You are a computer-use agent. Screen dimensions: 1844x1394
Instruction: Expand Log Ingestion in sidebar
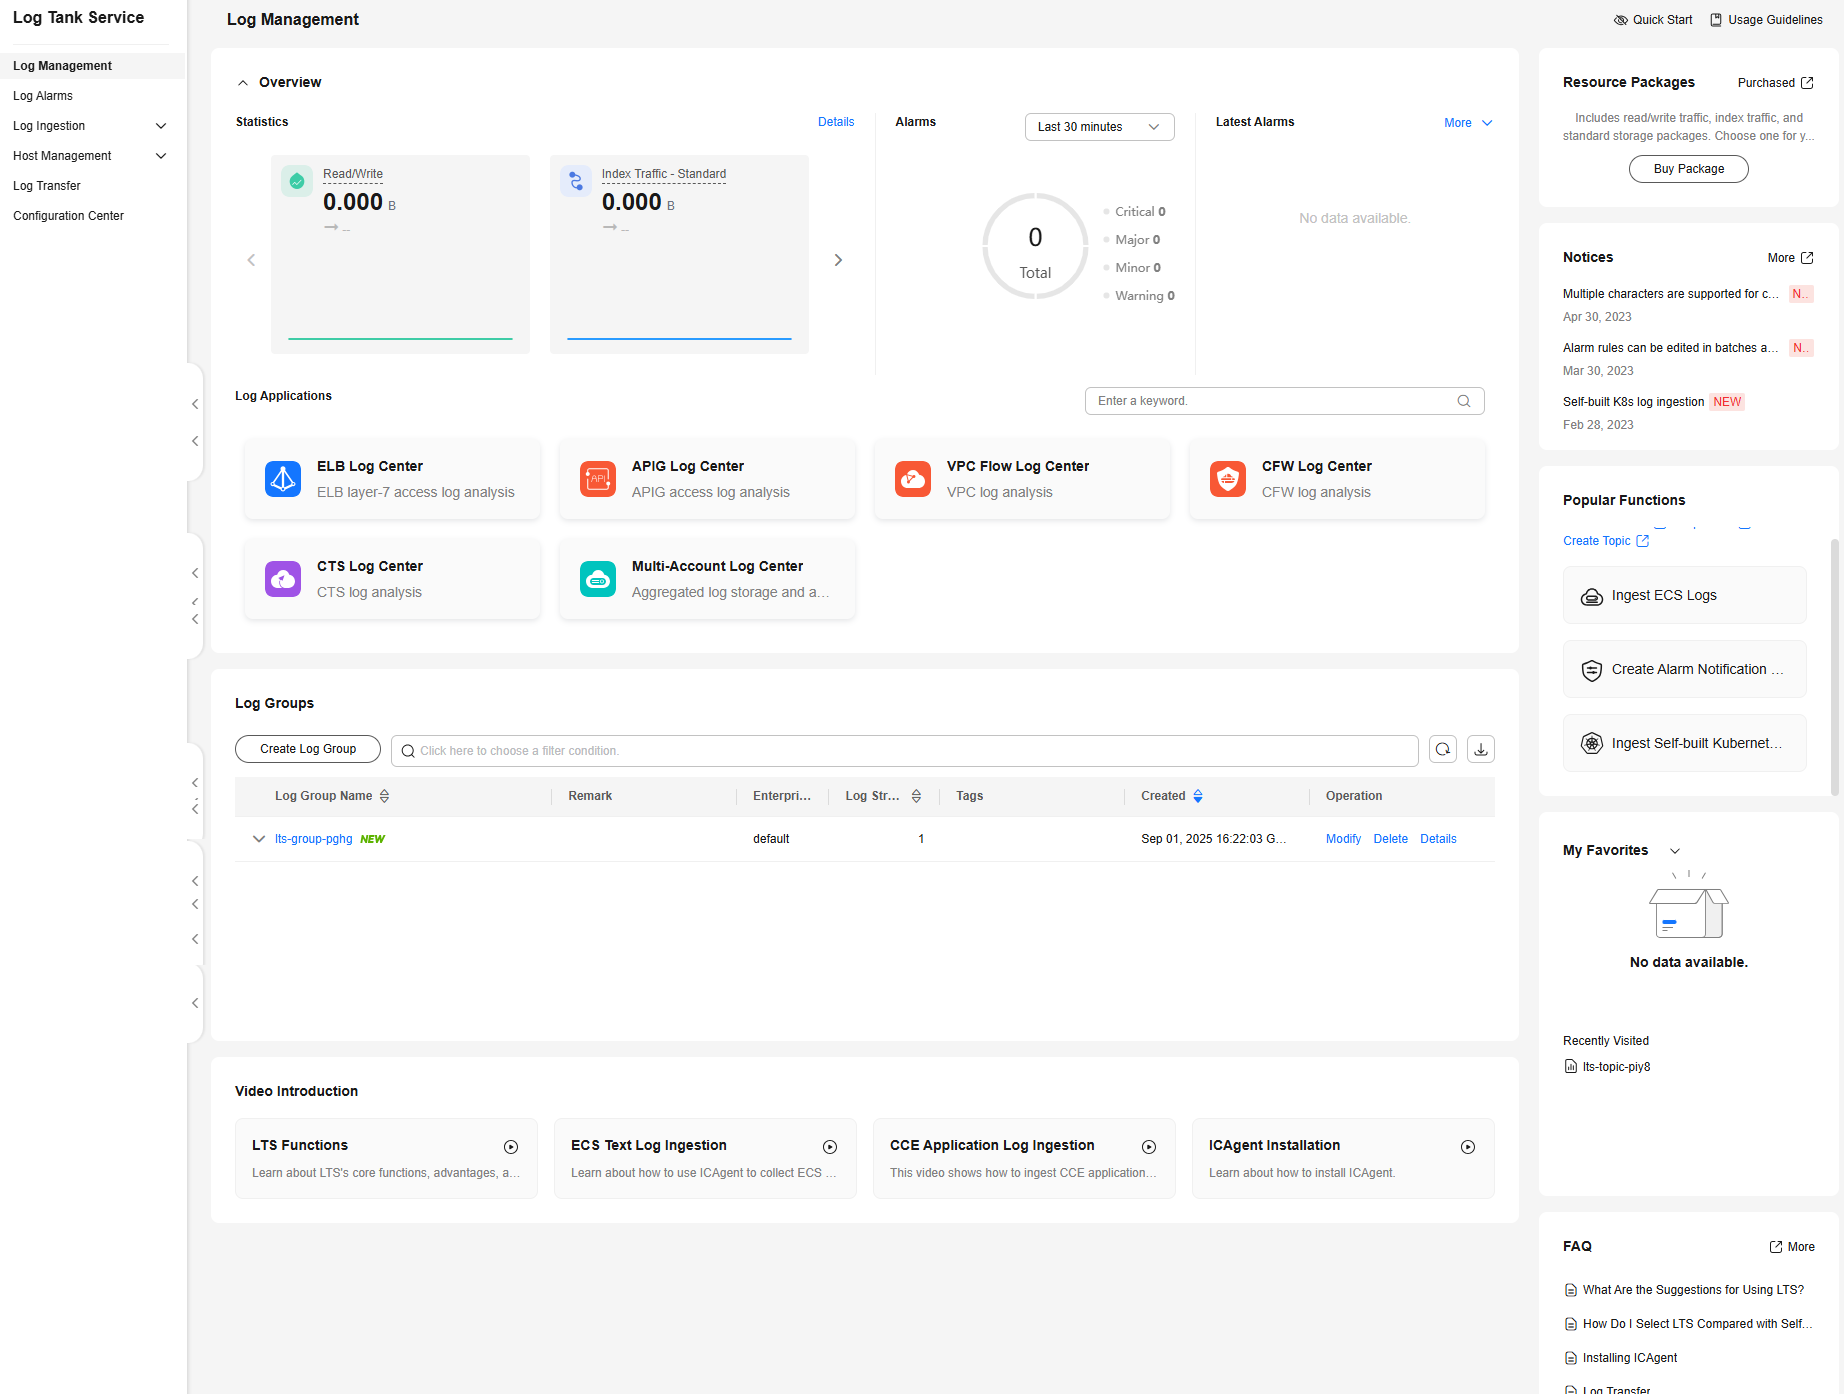(161, 126)
